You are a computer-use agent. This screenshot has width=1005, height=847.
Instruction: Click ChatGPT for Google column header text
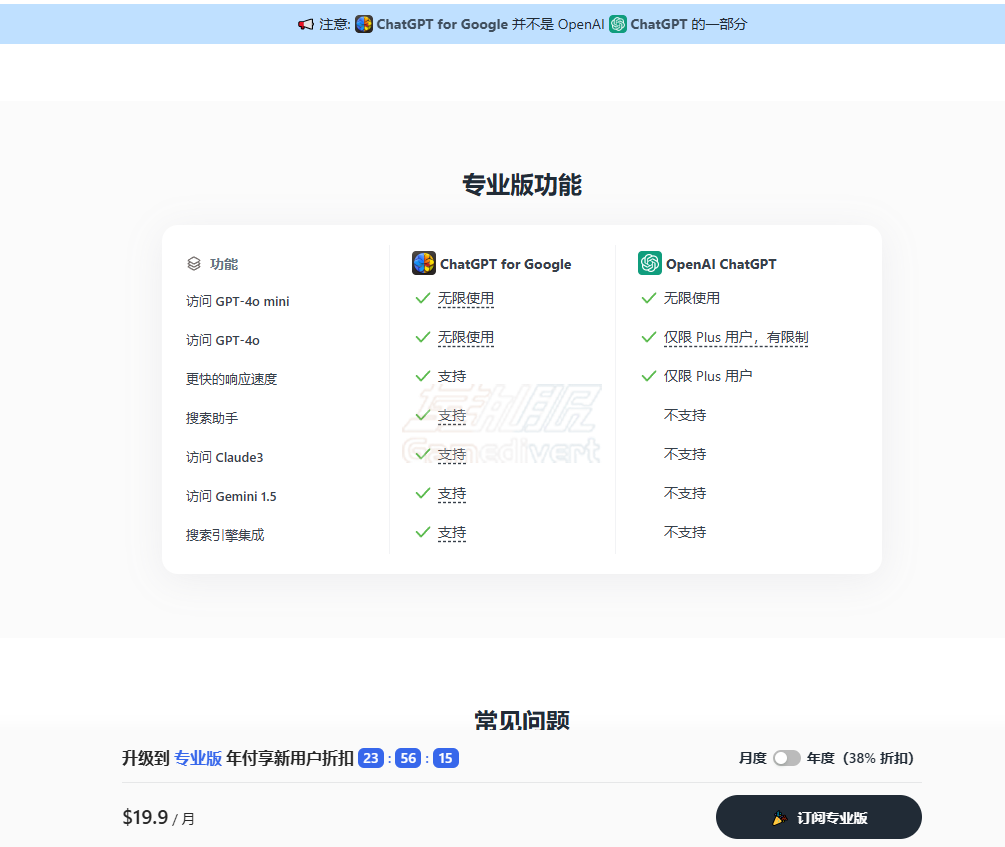click(x=506, y=264)
